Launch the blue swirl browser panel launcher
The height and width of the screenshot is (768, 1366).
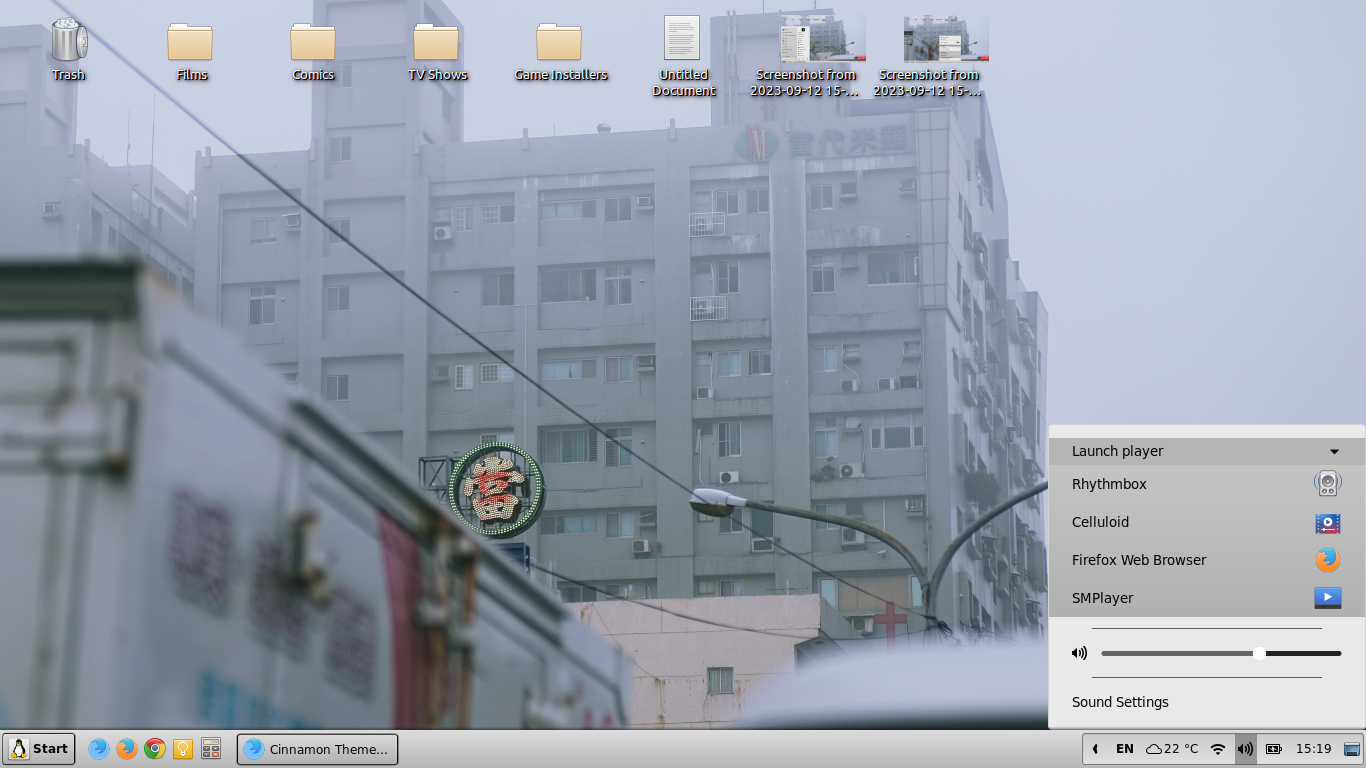98,748
